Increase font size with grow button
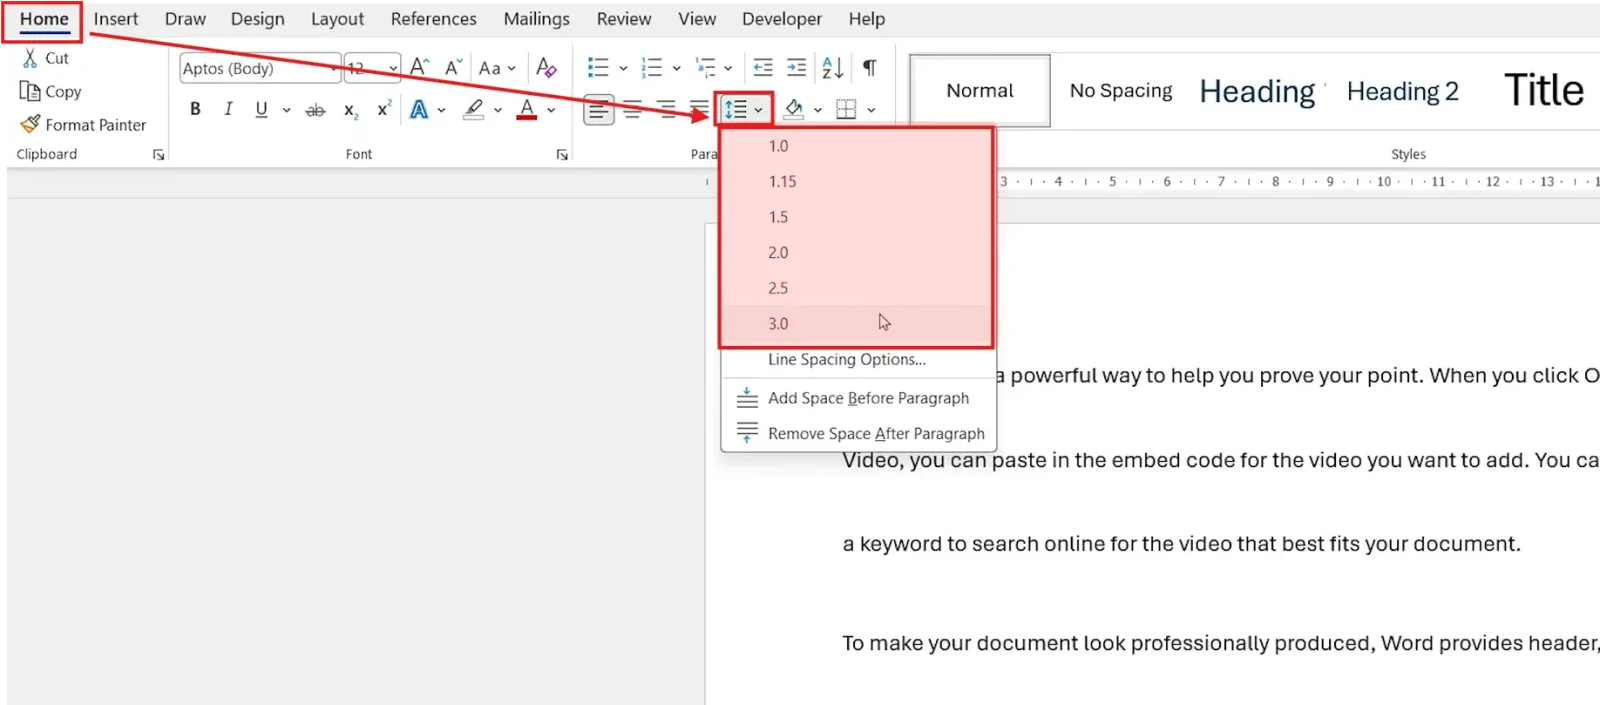1600x705 pixels. pyautogui.click(x=420, y=67)
